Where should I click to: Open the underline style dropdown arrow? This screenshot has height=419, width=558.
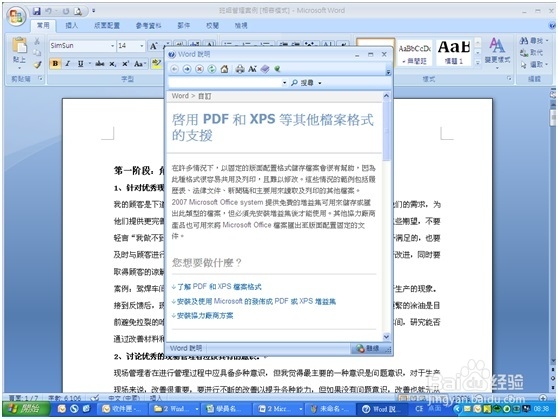(x=90, y=64)
